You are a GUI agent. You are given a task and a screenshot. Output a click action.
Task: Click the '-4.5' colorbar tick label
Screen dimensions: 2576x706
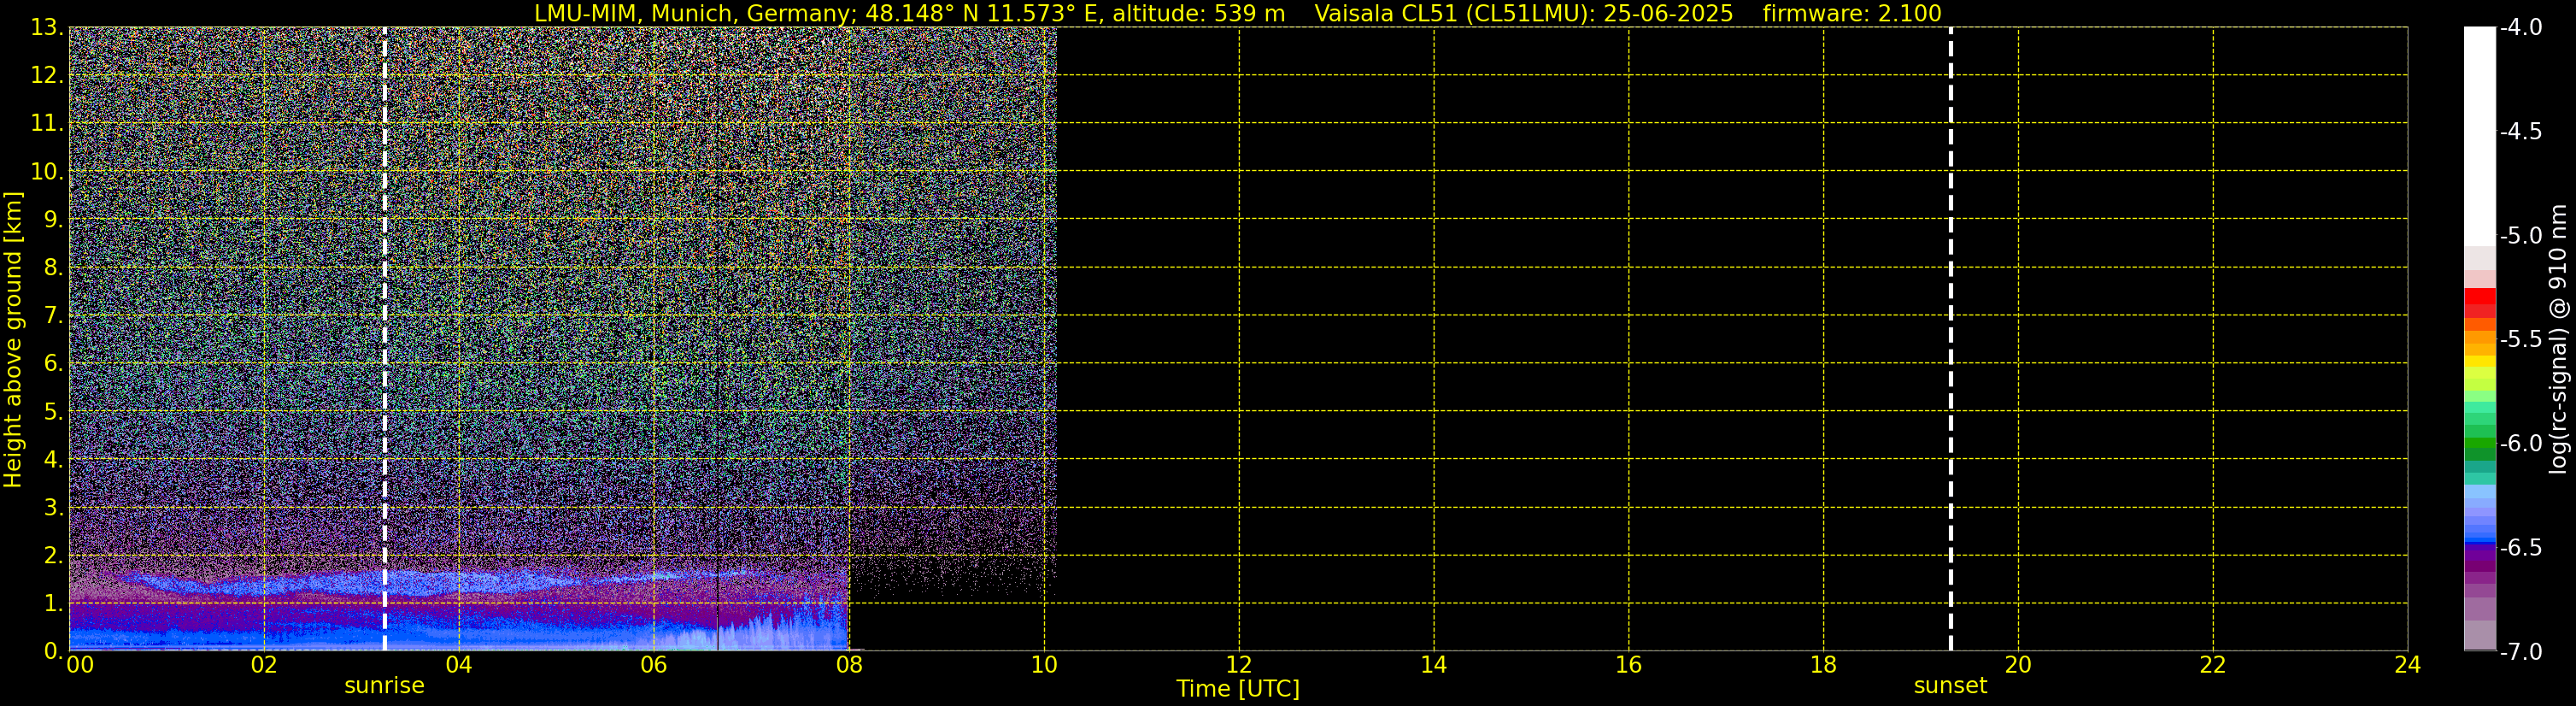coord(2520,131)
